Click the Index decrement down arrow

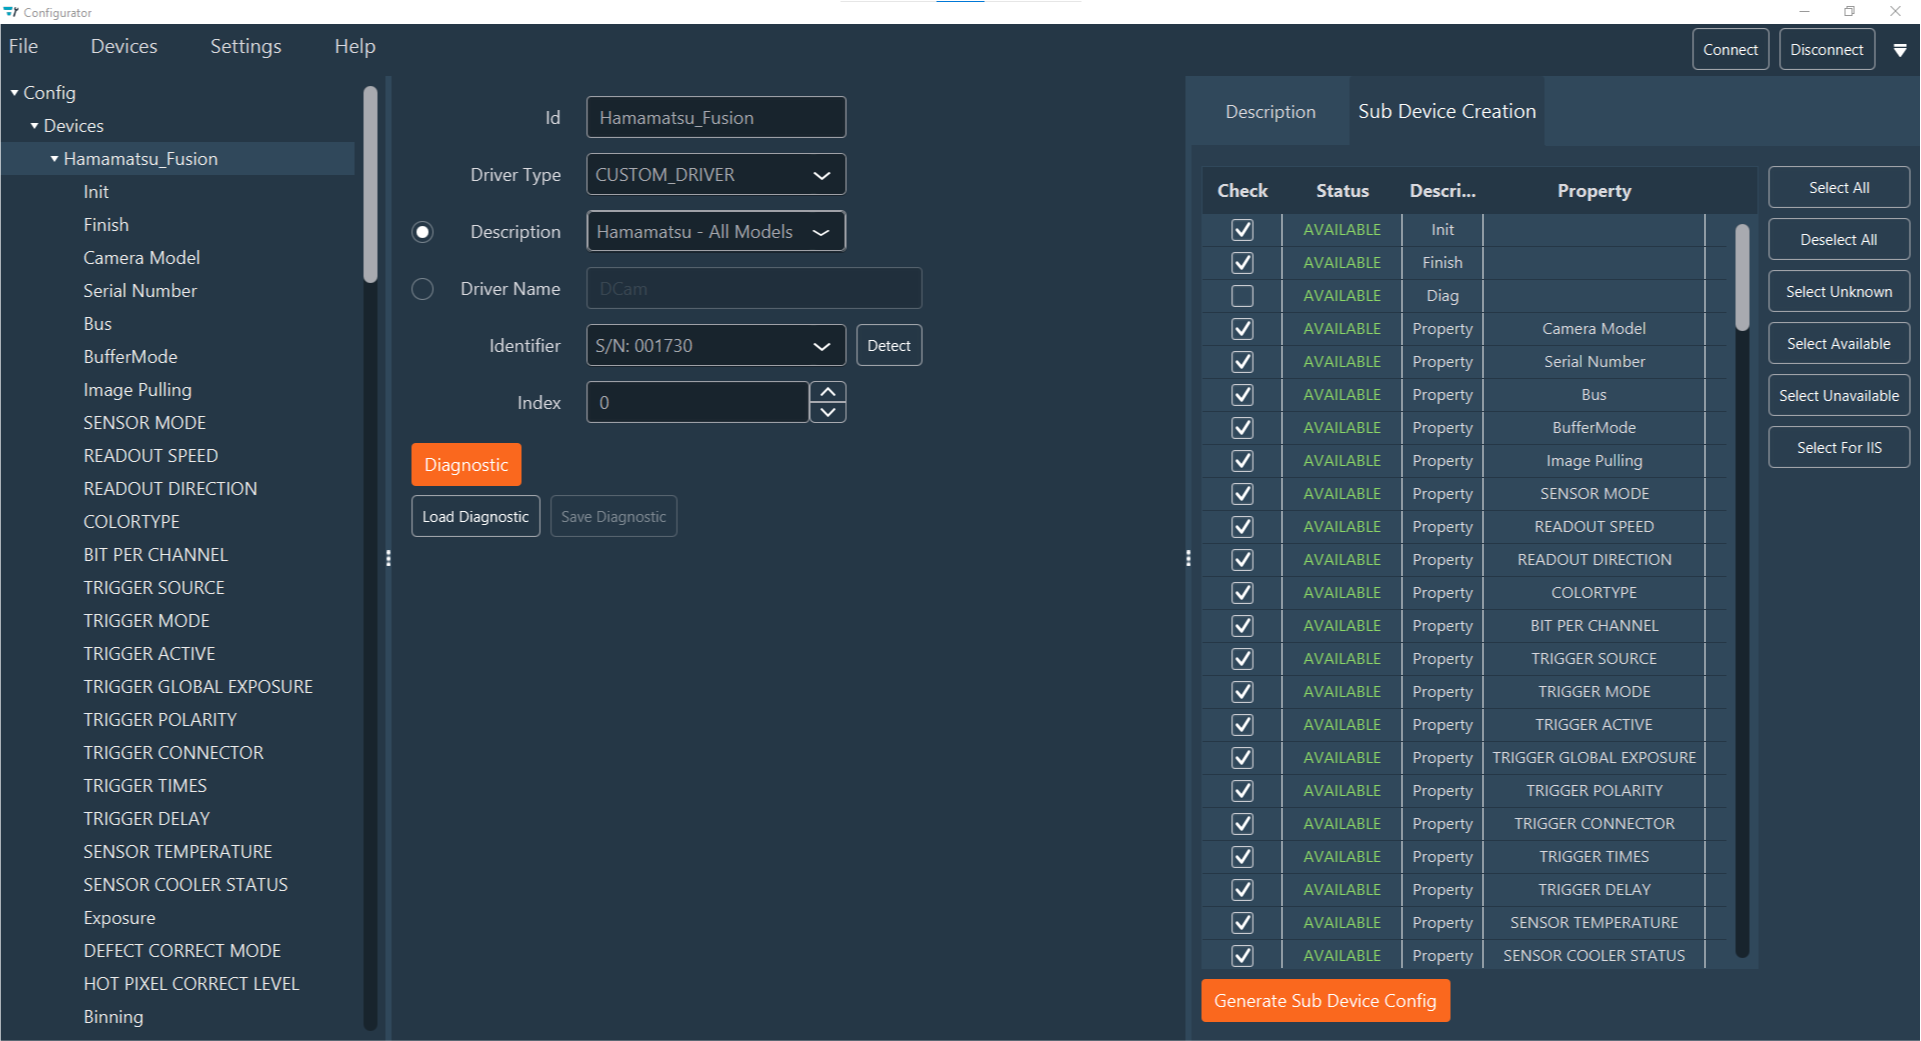[x=828, y=412]
